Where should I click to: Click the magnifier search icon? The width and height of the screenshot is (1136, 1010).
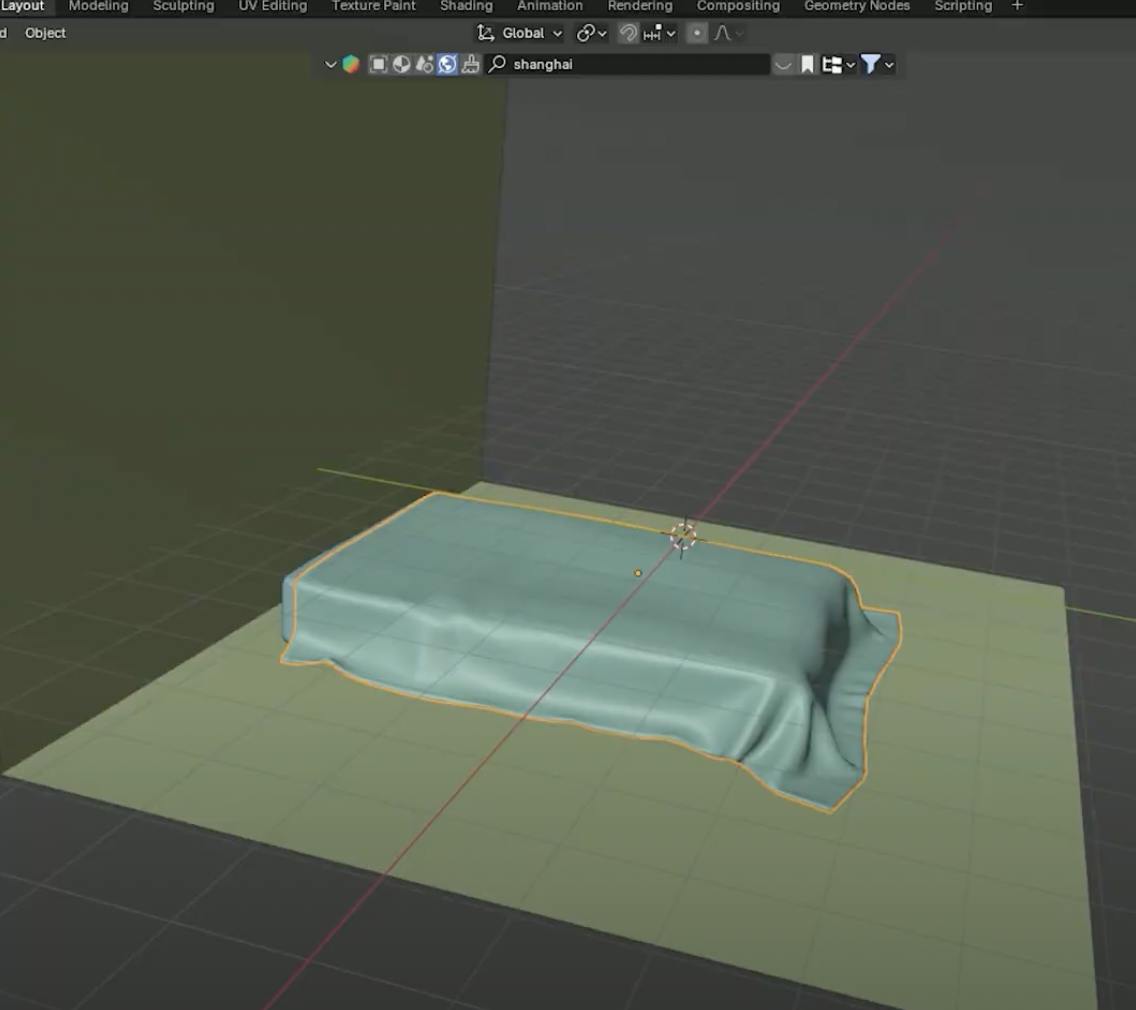[x=497, y=64]
